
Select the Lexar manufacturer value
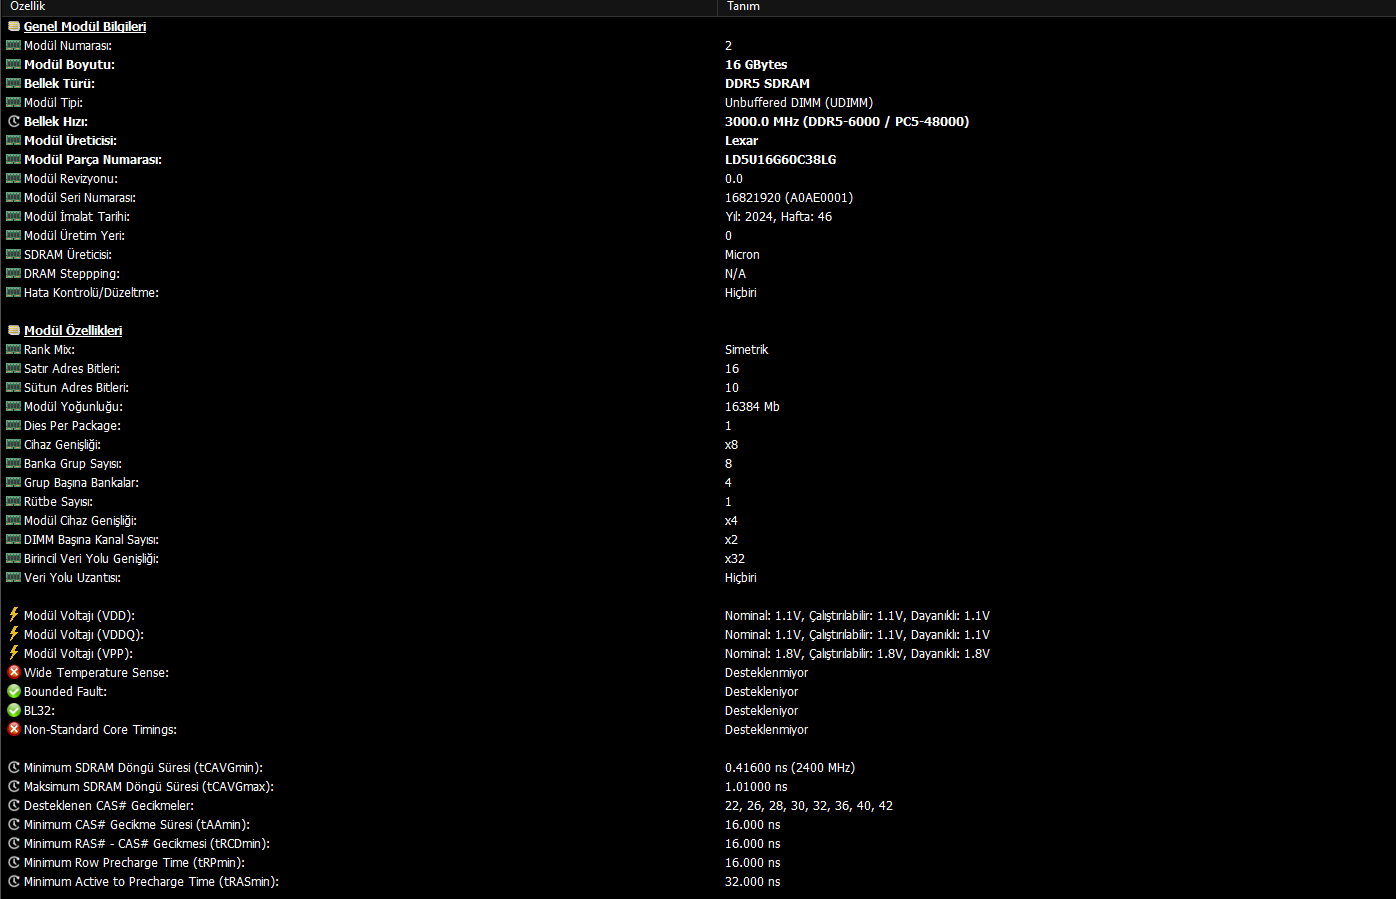click(x=741, y=141)
